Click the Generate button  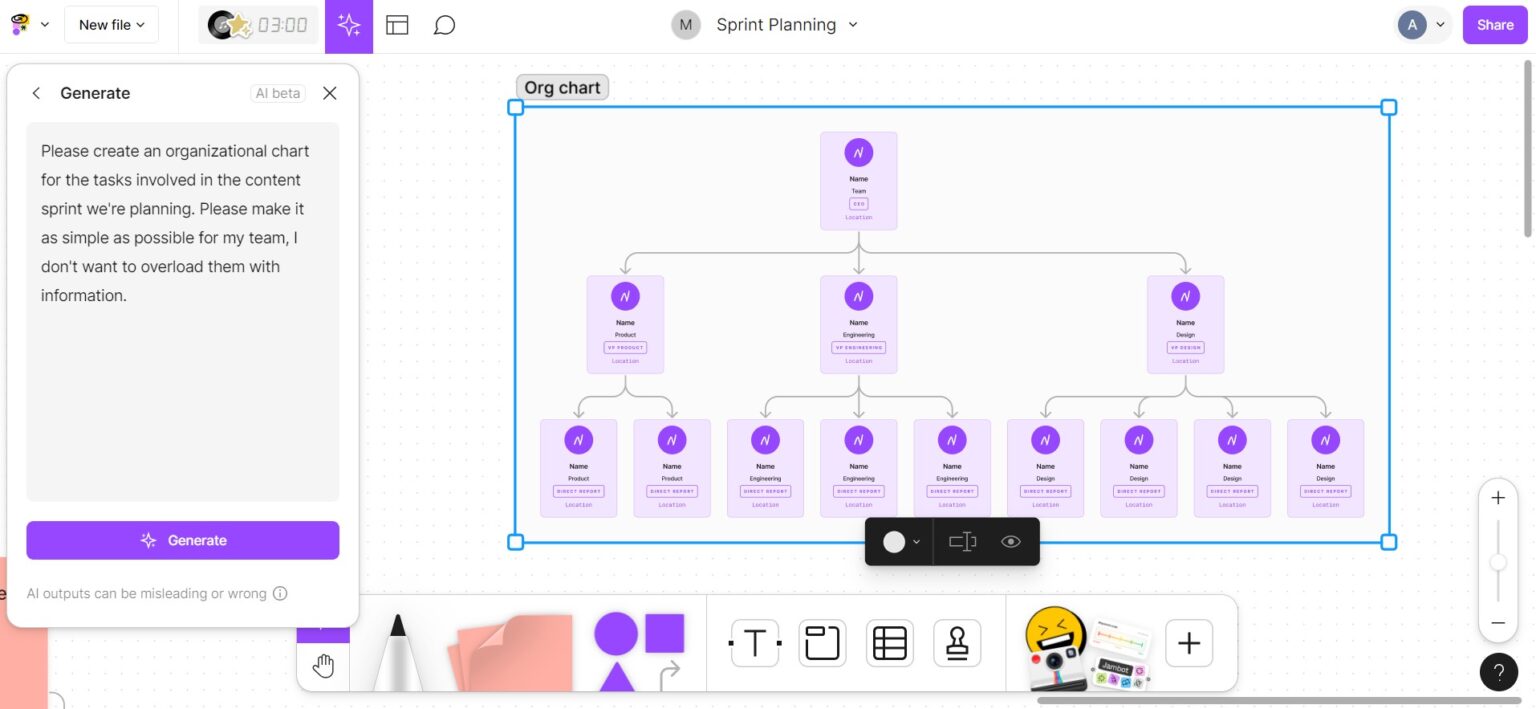183,540
